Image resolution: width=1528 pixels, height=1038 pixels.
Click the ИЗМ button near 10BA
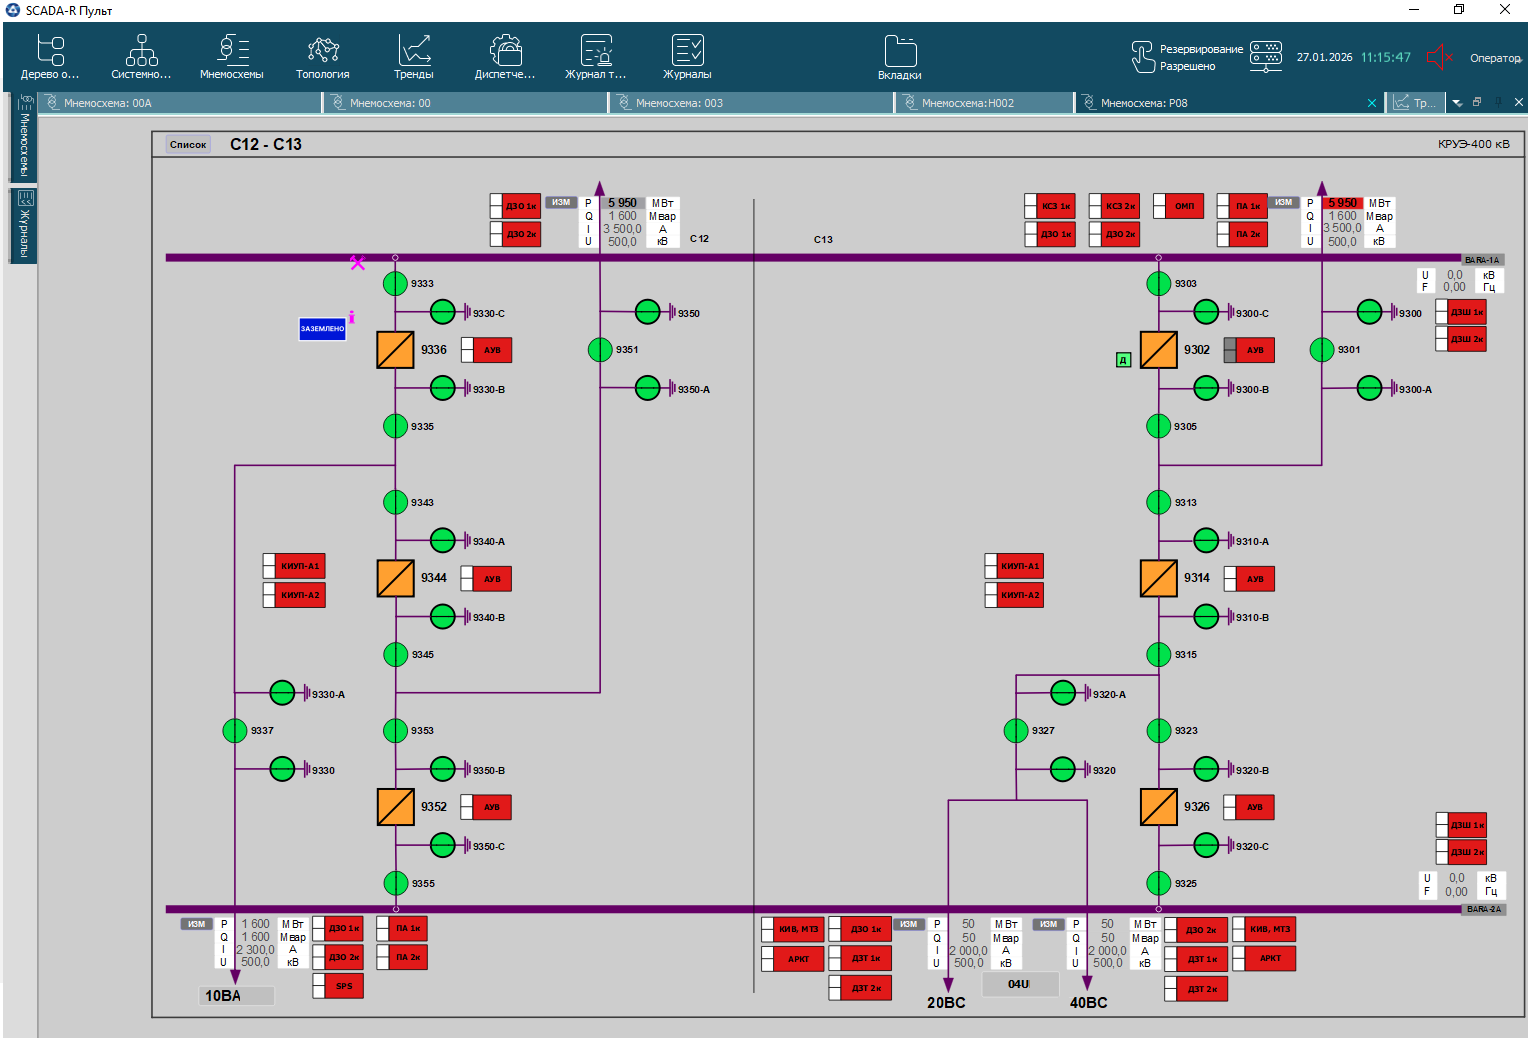click(x=196, y=924)
